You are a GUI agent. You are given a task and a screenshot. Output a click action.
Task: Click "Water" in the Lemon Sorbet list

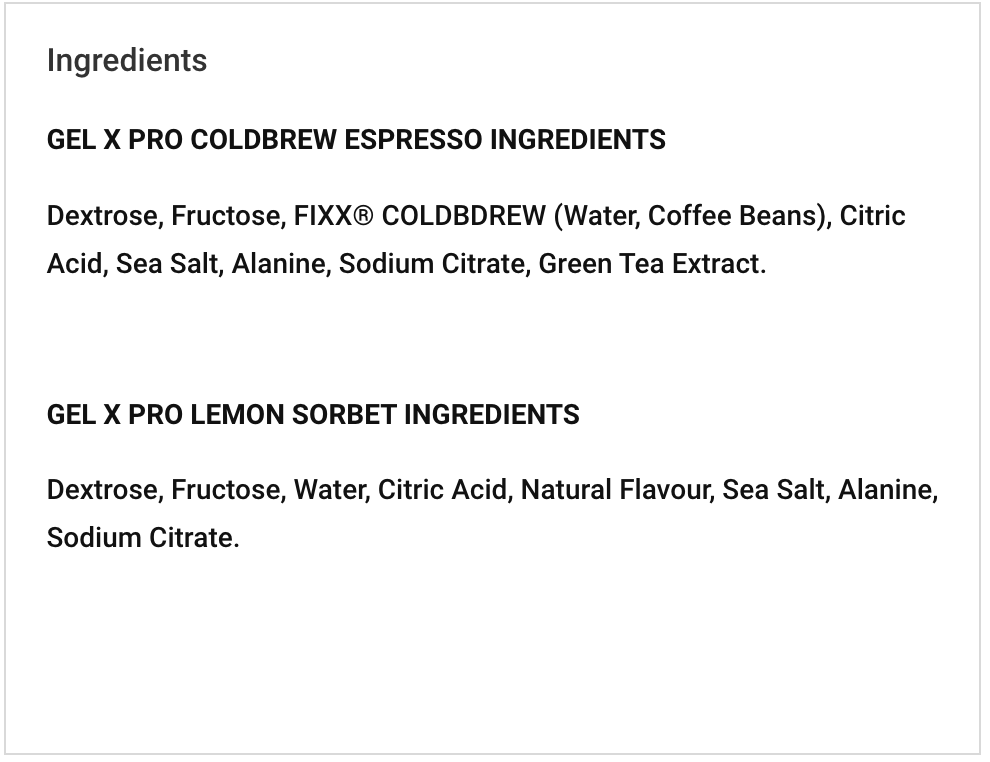pyautogui.click(x=330, y=490)
